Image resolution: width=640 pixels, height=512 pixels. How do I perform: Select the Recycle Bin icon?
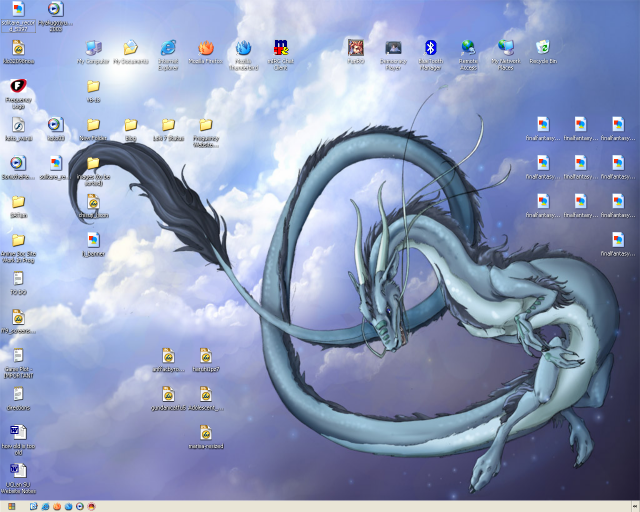pyautogui.click(x=543, y=51)
